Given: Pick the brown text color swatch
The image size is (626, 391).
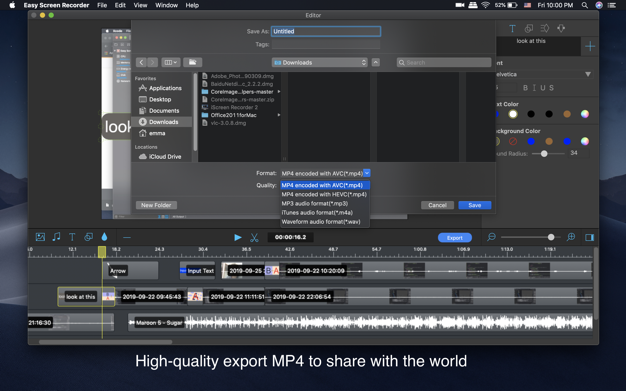Looking at the screenshot, I should [x=567, y=114].
